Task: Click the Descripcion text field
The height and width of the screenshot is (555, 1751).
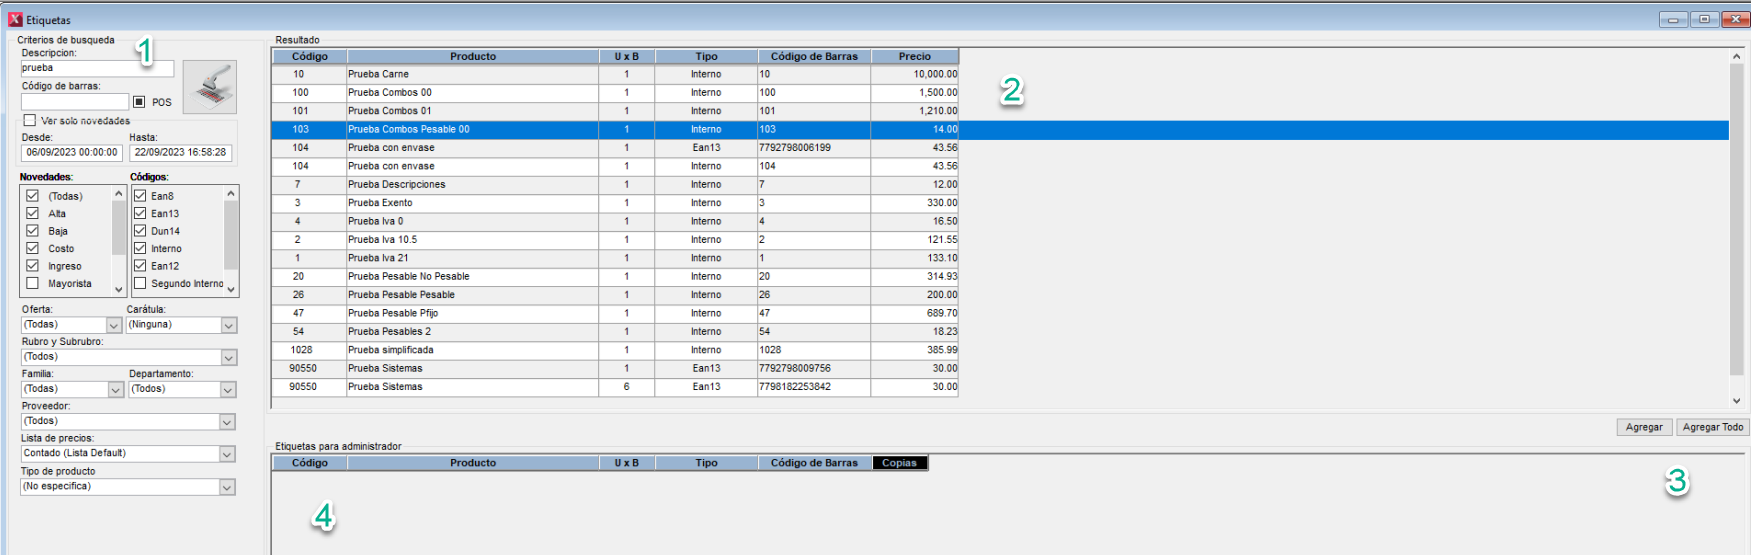Action: [x=97, y=68]
